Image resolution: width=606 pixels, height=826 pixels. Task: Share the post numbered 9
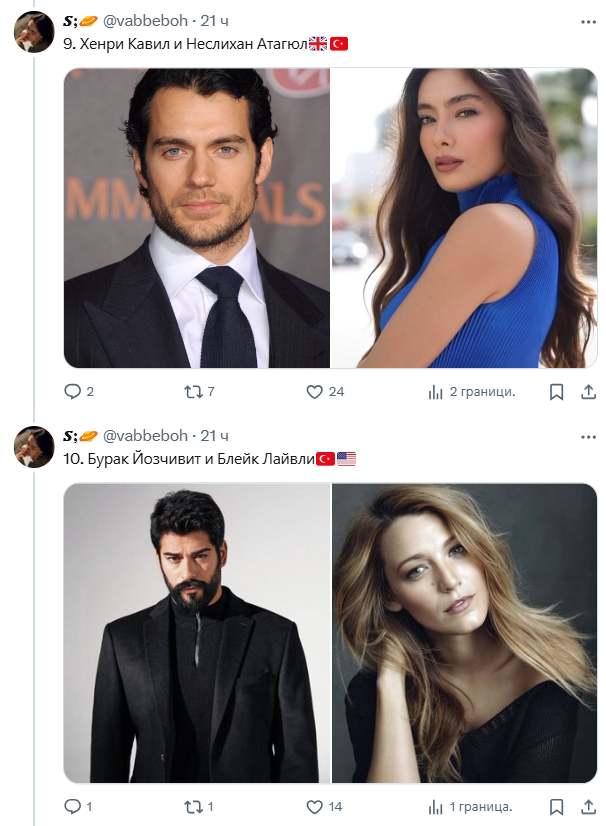(588, 392)
